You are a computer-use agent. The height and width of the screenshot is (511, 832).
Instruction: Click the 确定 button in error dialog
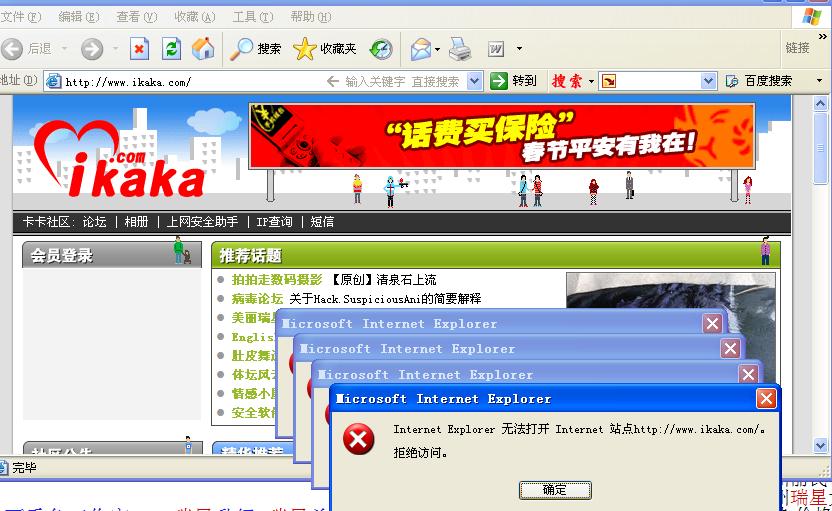click(554, 490)
